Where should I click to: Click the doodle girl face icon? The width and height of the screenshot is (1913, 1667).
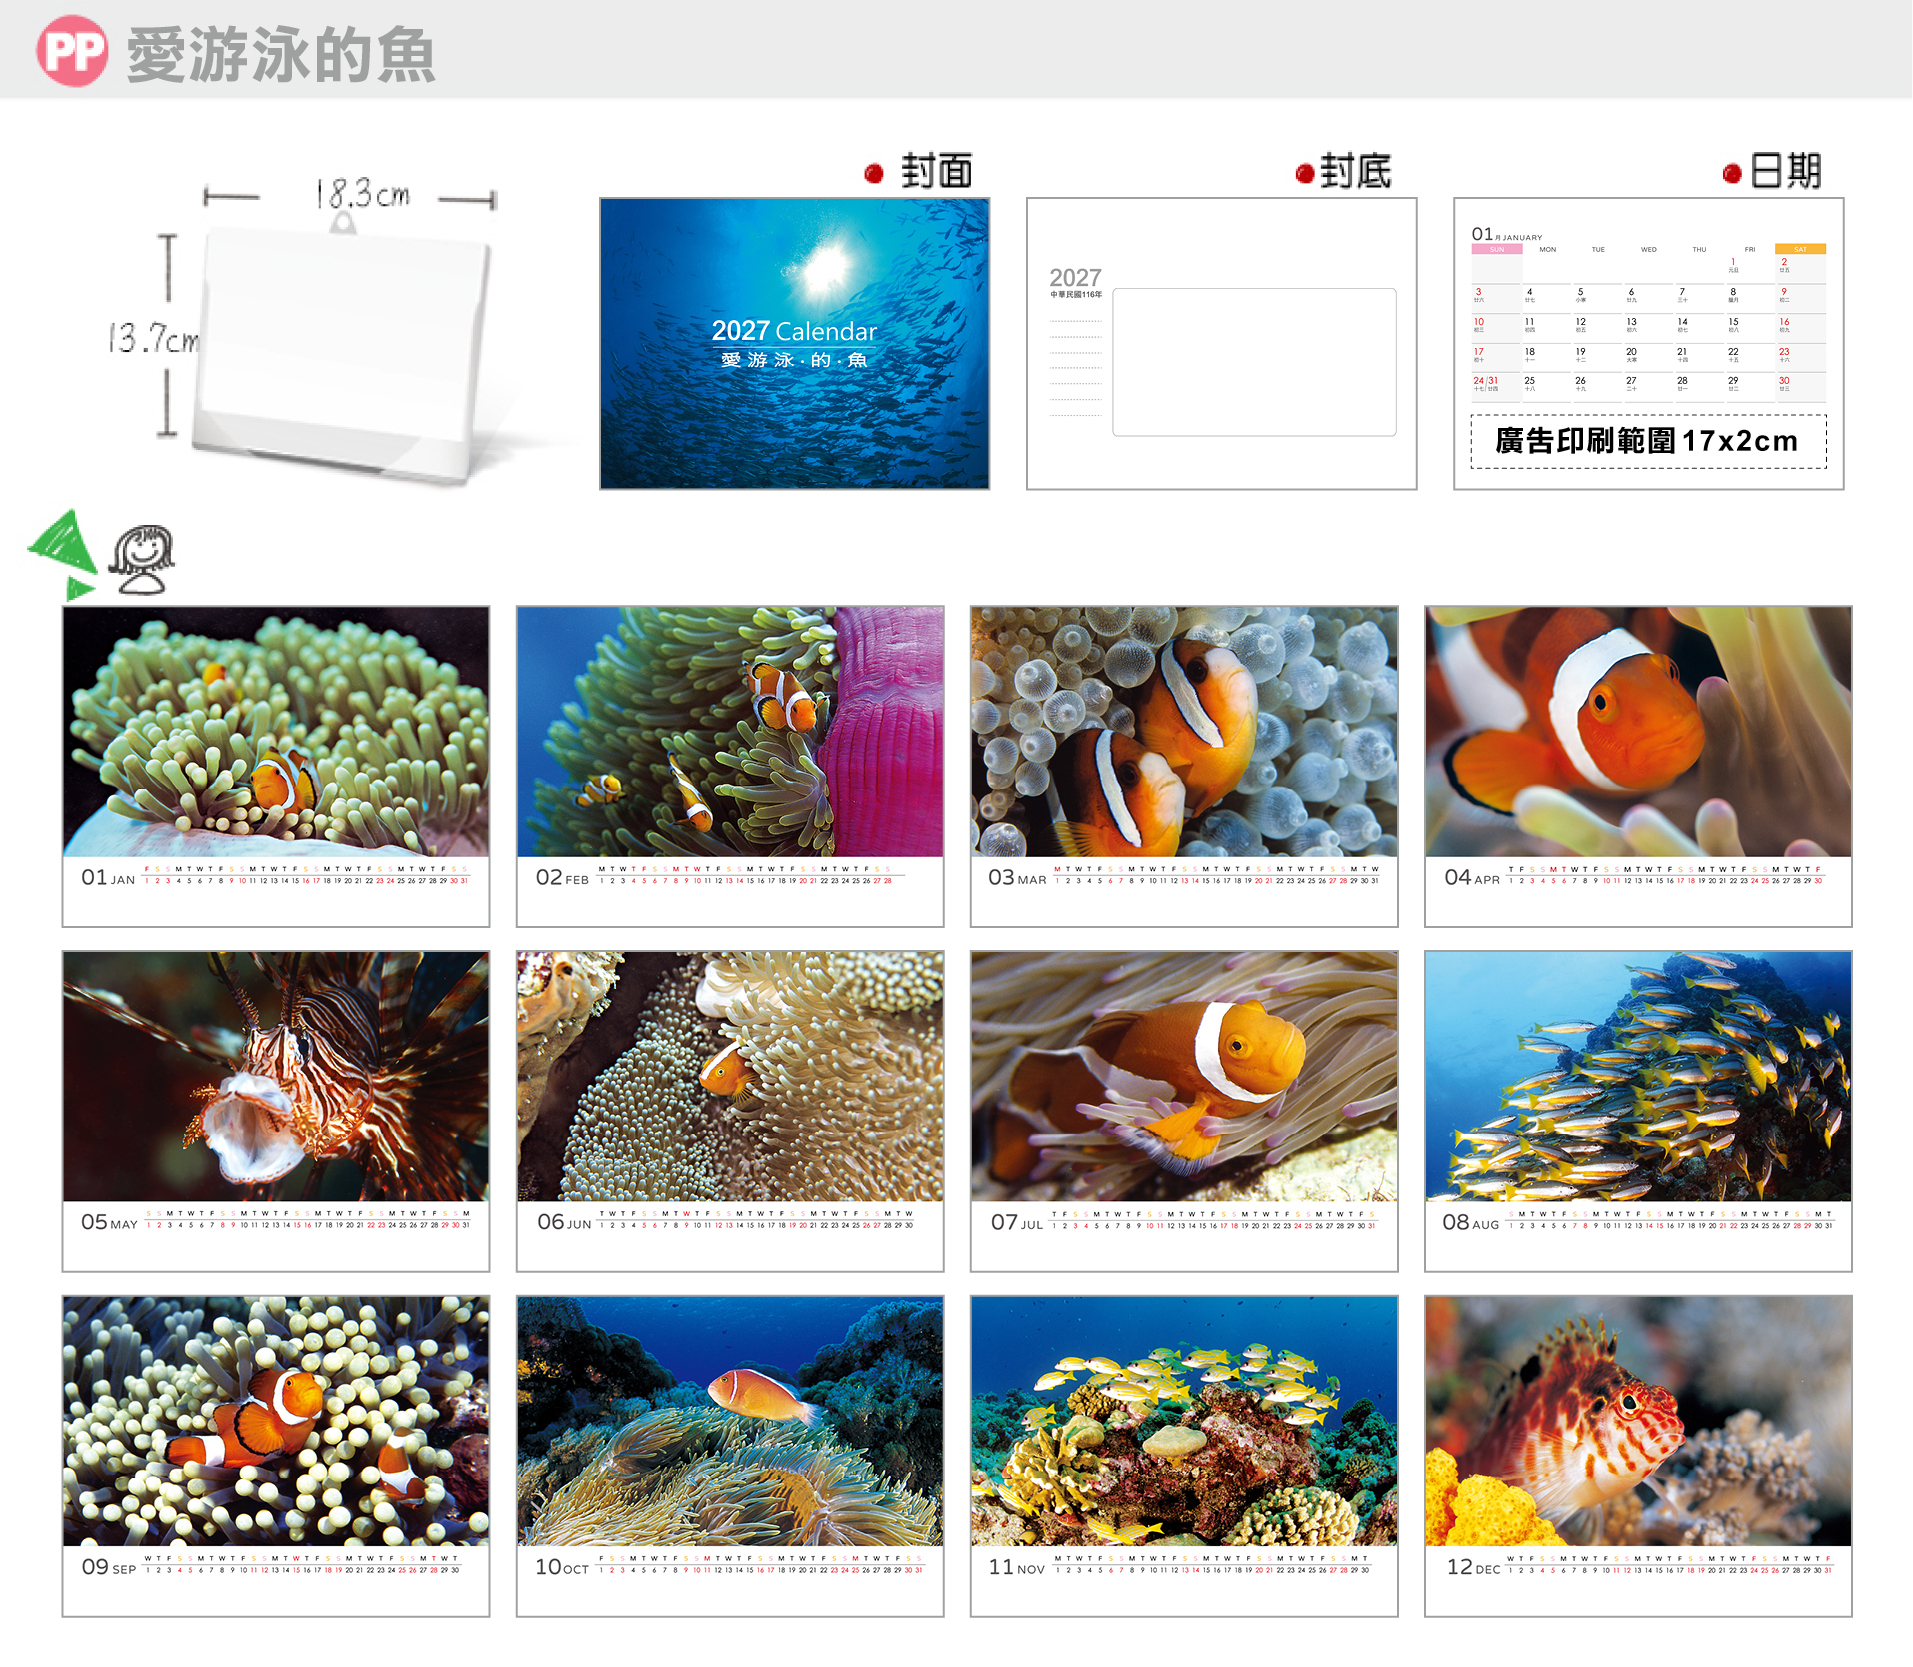click(x=142, y=559)
